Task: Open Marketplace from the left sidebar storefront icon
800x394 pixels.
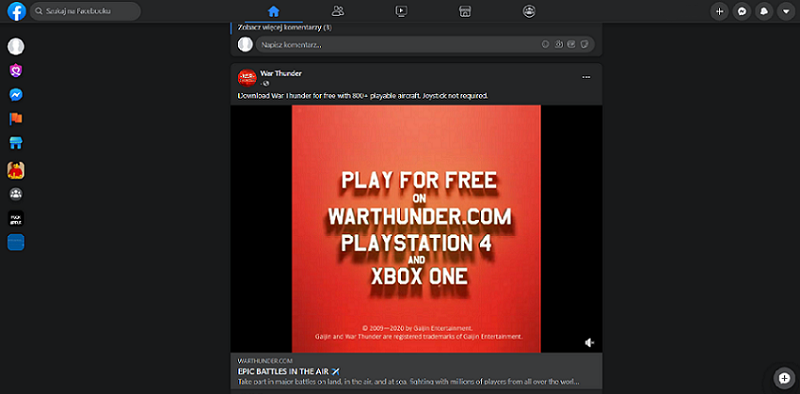Action: point(16,143)
